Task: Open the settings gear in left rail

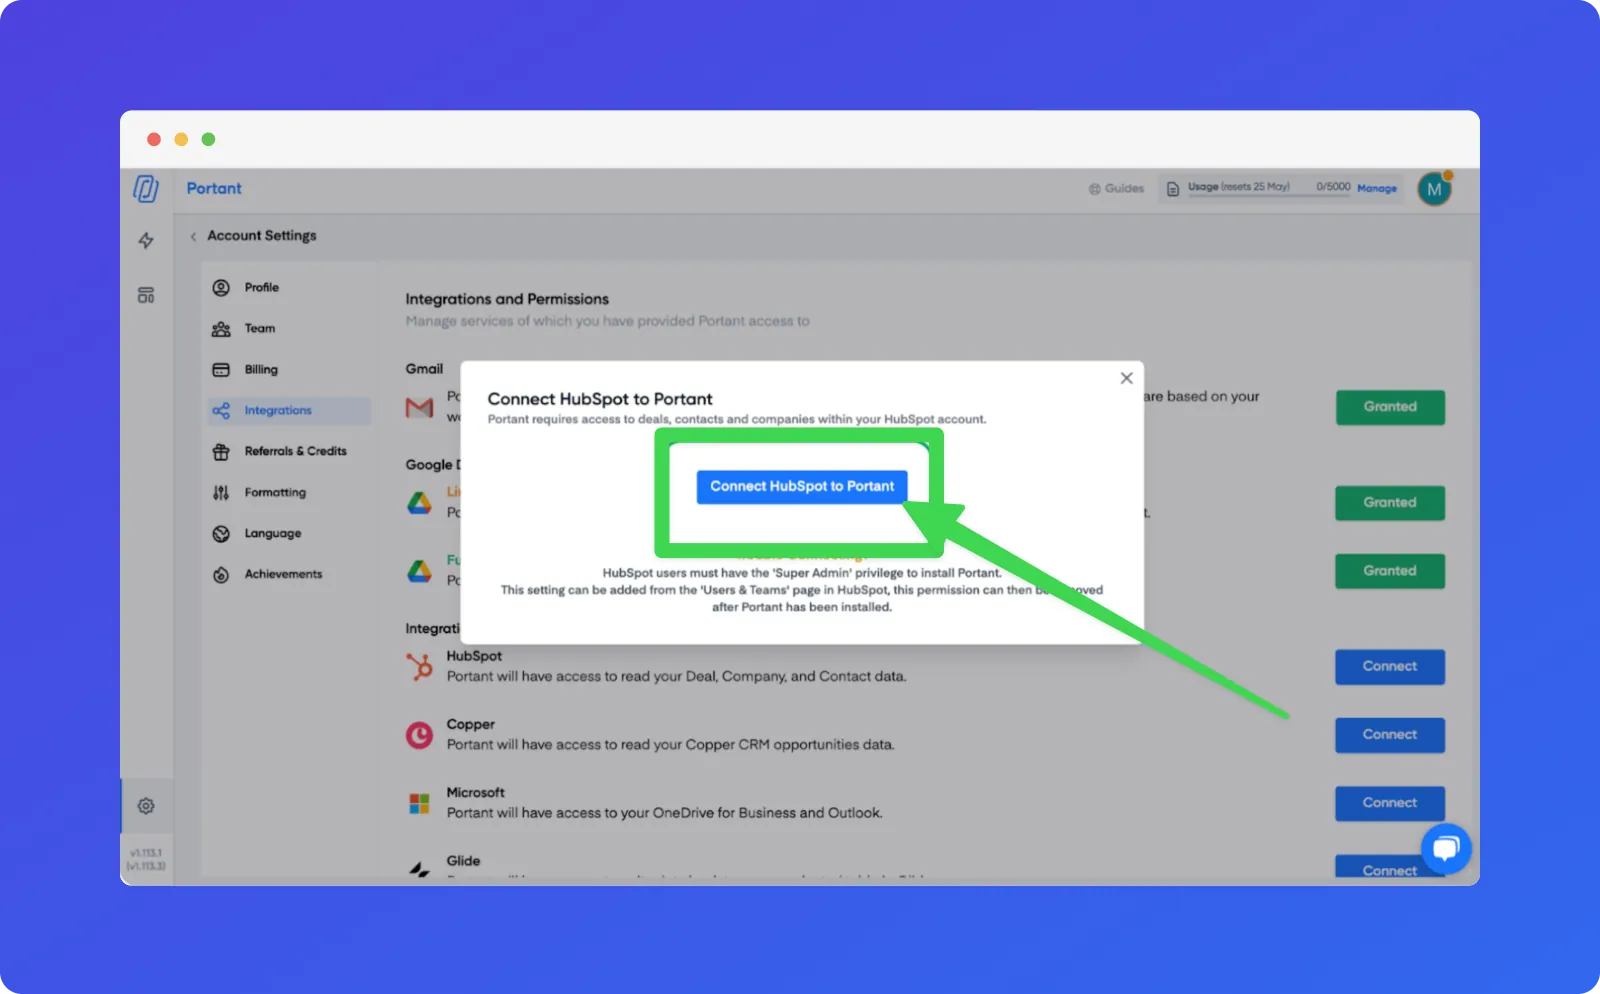Action: click(x=146, y=806)
